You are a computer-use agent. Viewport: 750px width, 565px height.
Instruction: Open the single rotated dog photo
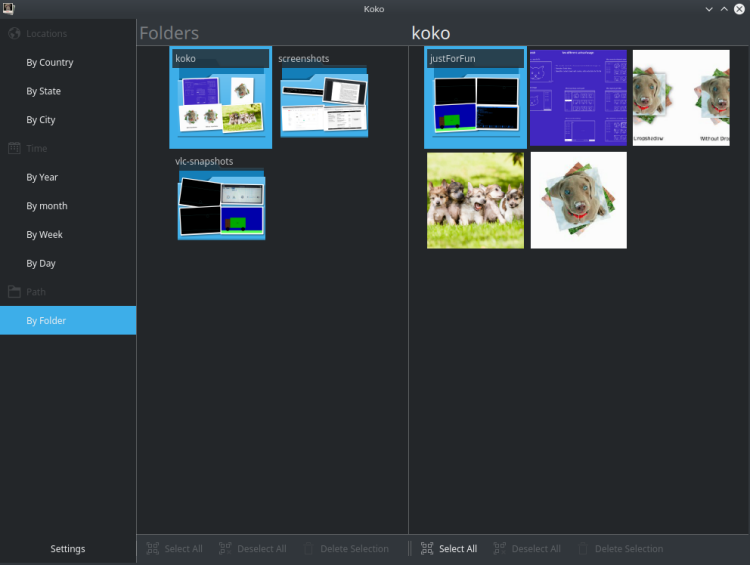pyautogui.click(x=578, y=200)
